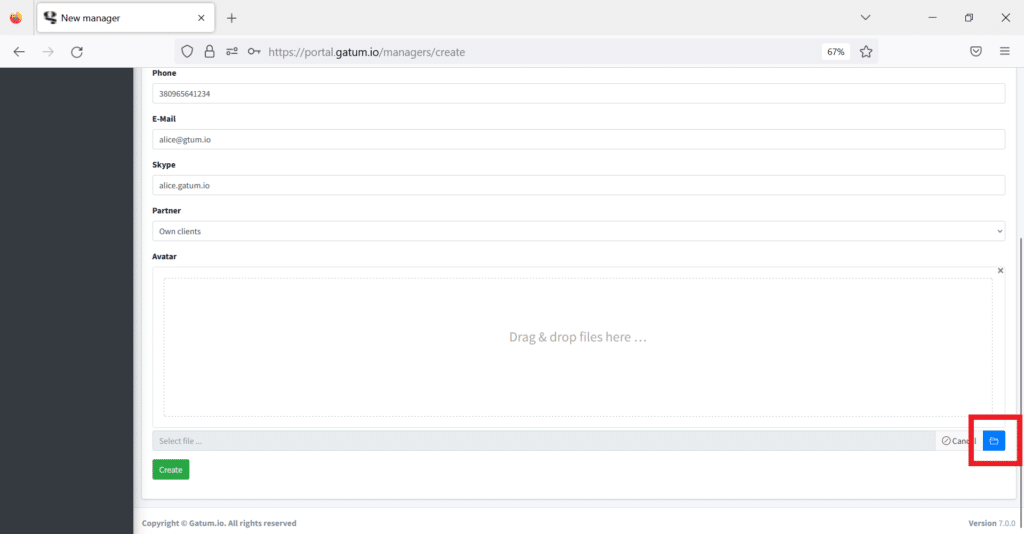Bookmark this page with the star icon
1024x534 pixels.
(866, 52)
